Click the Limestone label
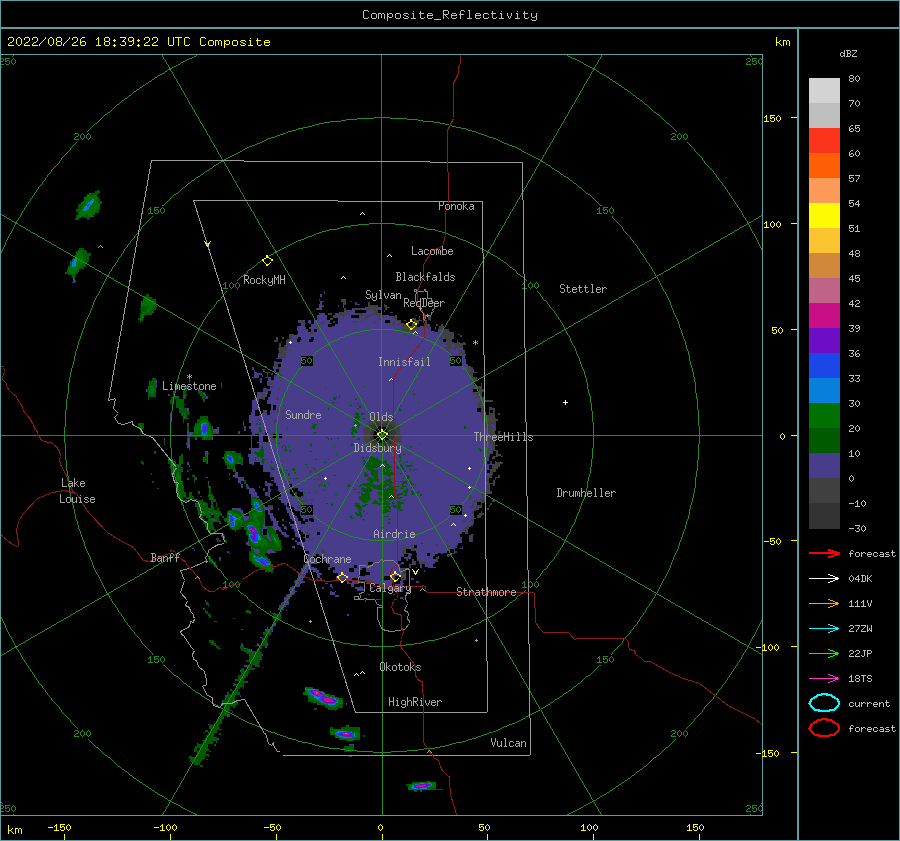 pyautogui.click(x=189, y=386)
